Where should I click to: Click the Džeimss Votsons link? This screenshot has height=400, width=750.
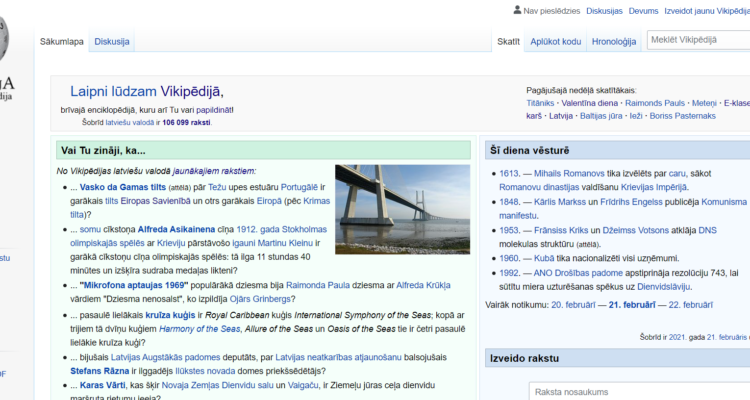coord(636,230)
